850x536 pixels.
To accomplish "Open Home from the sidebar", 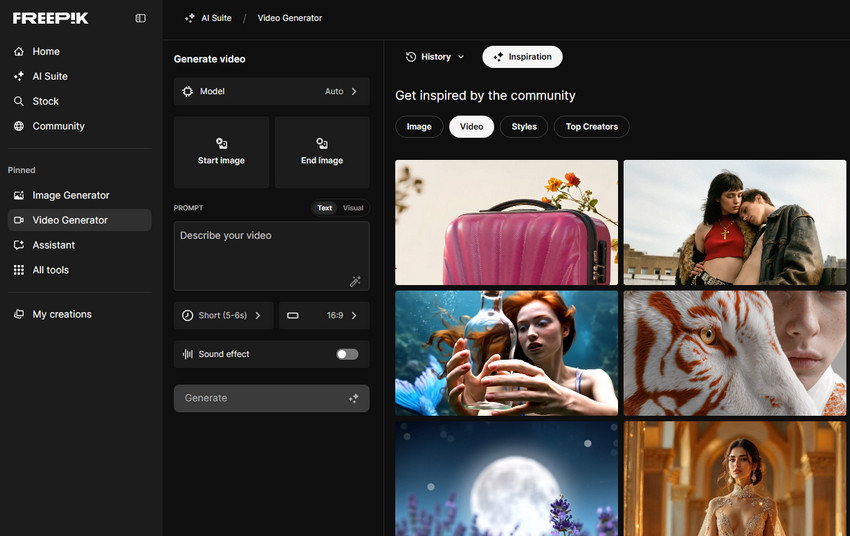I will pyautogui.click(x=46, y=51).
